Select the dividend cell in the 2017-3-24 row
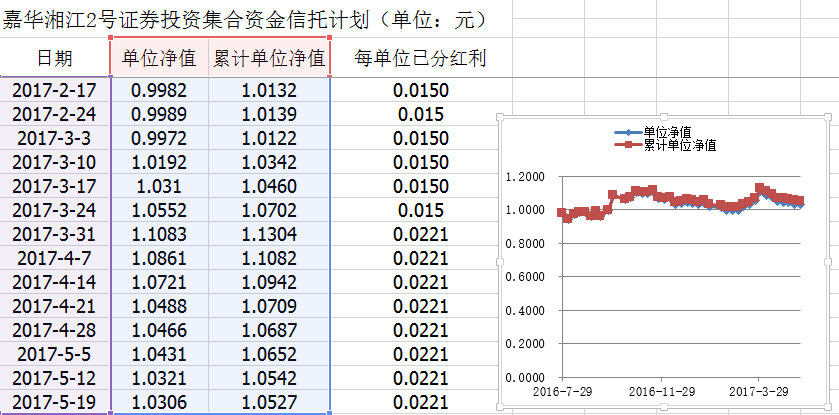Viewport: 839px width, 415px height. click(x=420, y=210)
